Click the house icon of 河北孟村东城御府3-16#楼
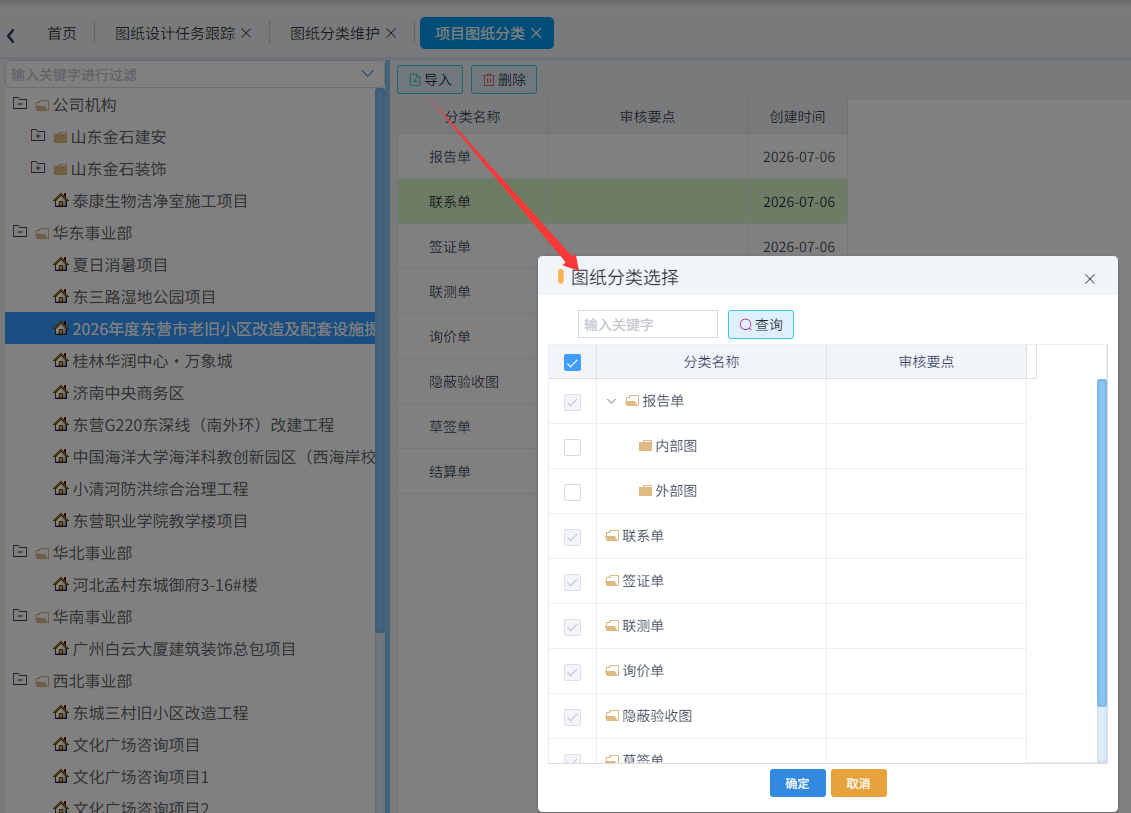Screen dimensions: 1131x813 [61, 584]
